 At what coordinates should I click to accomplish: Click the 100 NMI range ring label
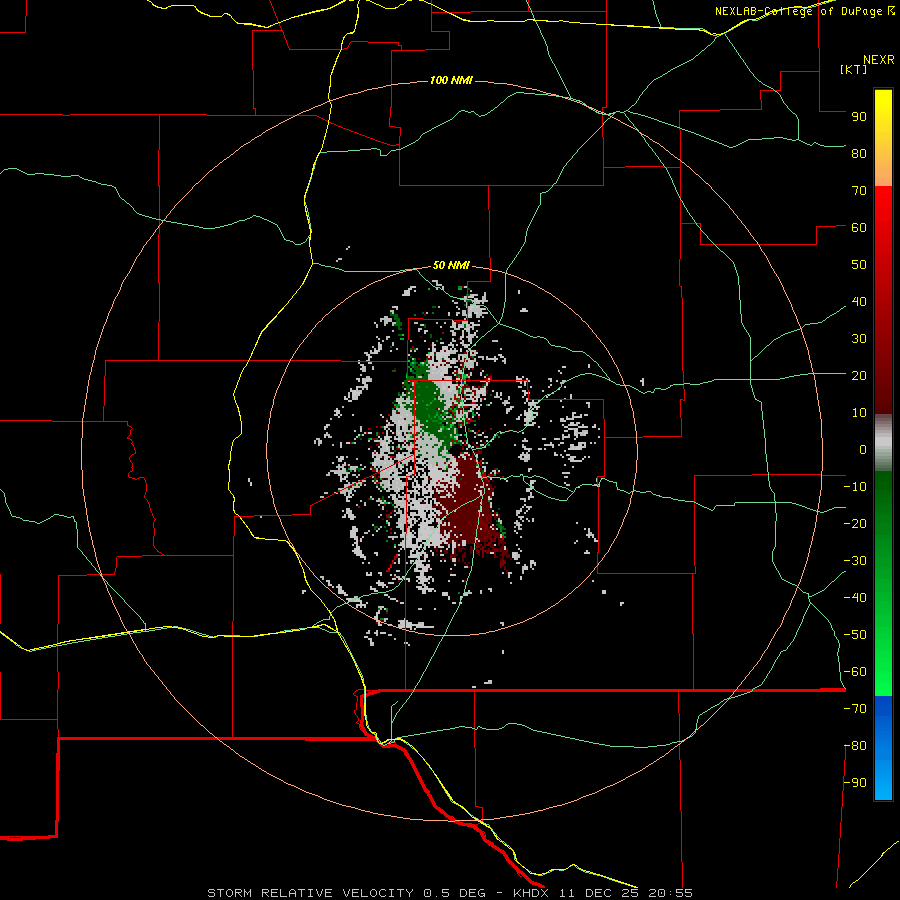[x=451, y=80]
